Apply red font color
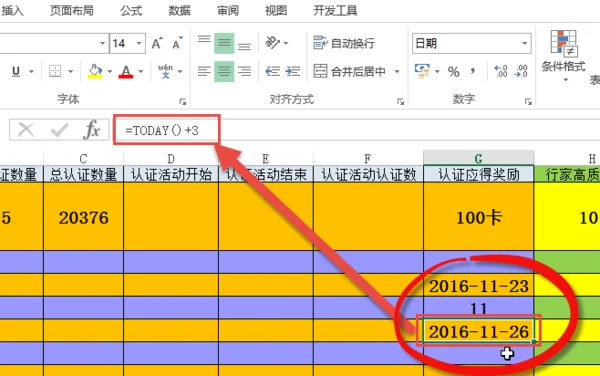600x376 pixels. coord(126,71)
